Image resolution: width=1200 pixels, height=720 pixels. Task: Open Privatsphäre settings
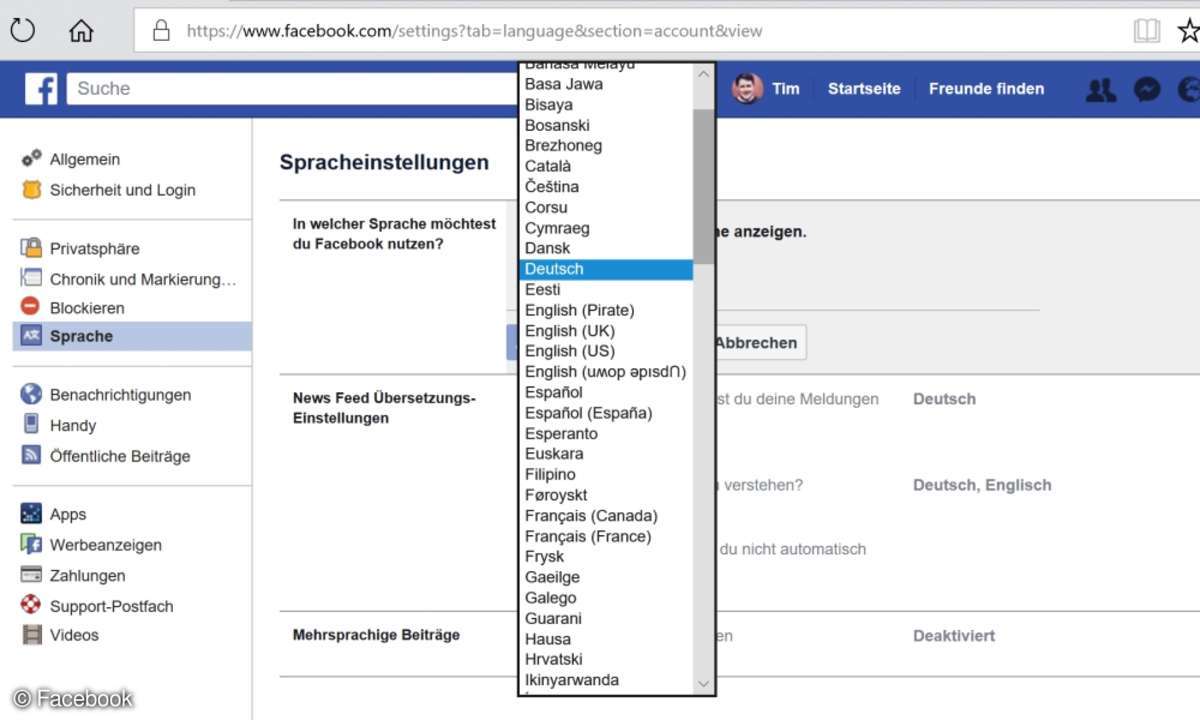pyautogui.click(x=95, y=249)
